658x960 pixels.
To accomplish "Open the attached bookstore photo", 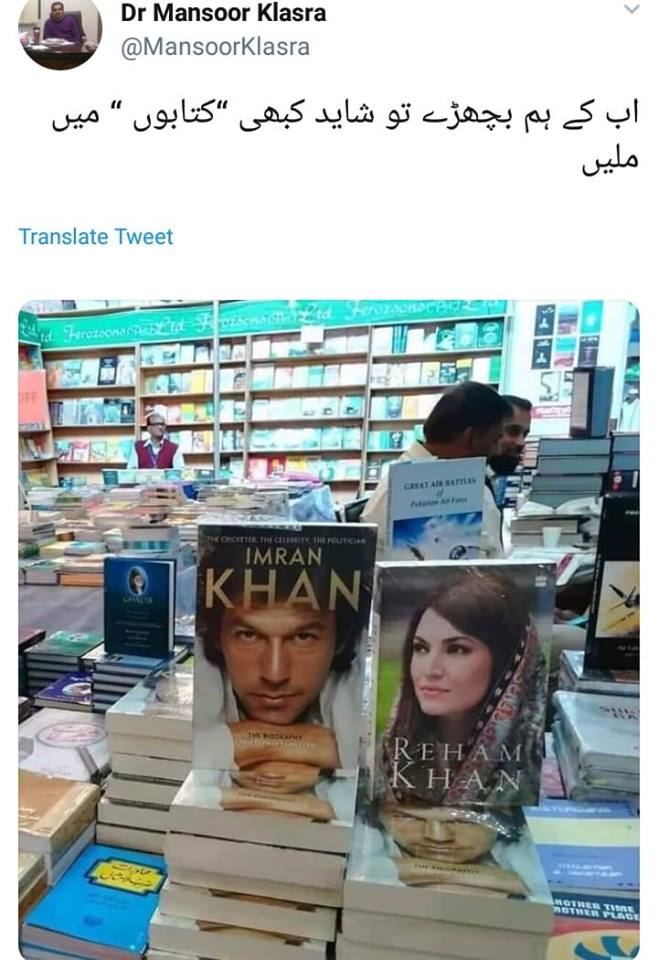I will tap(329, 629).
